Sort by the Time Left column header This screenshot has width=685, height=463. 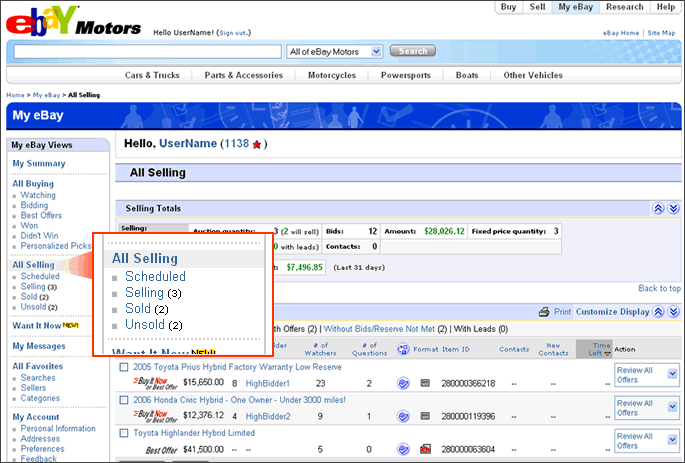point(600,349)
